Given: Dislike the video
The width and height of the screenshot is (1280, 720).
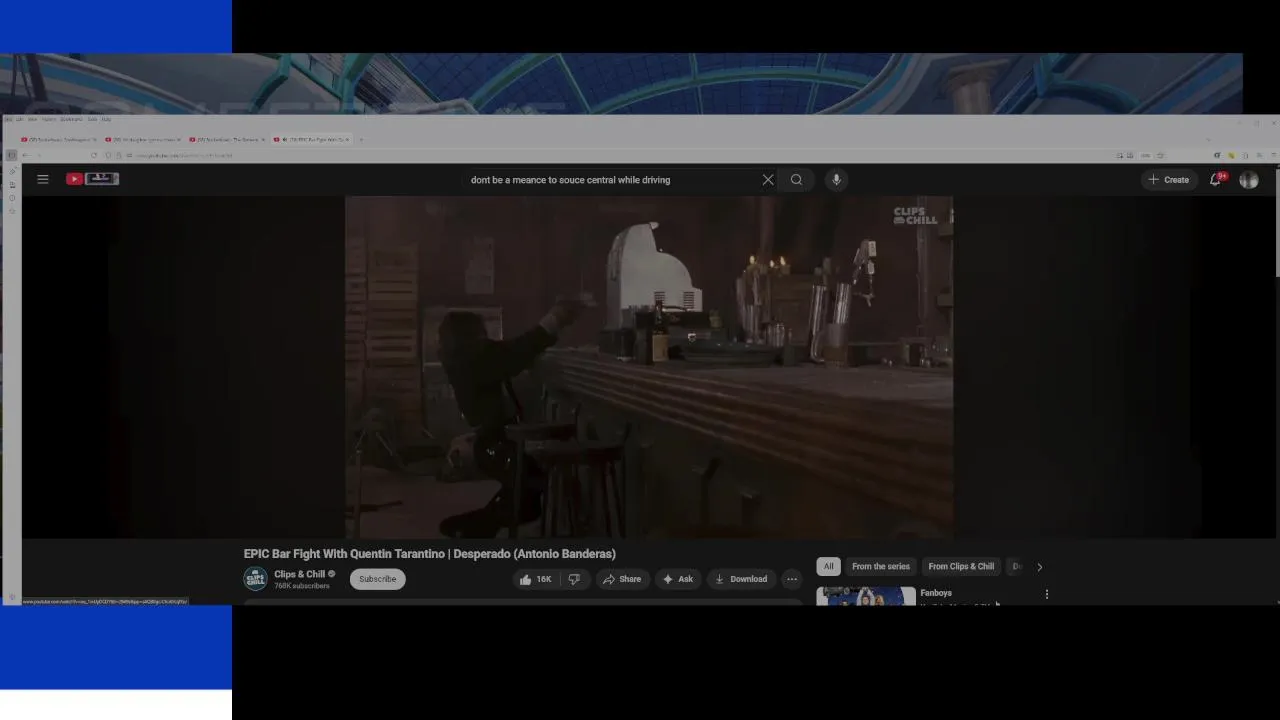Looking at the screenshot, I should point(574,579).
